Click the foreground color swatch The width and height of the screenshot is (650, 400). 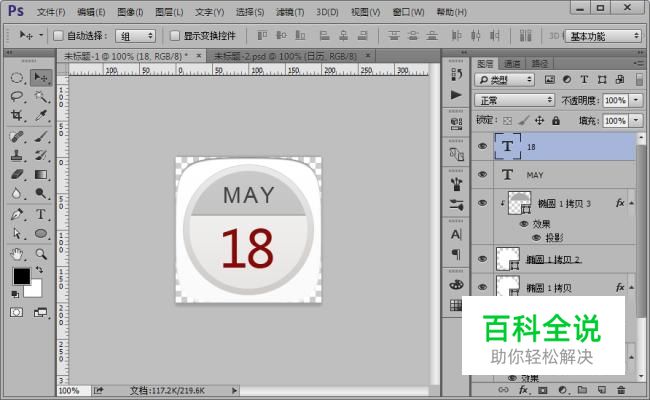point(21,276)
